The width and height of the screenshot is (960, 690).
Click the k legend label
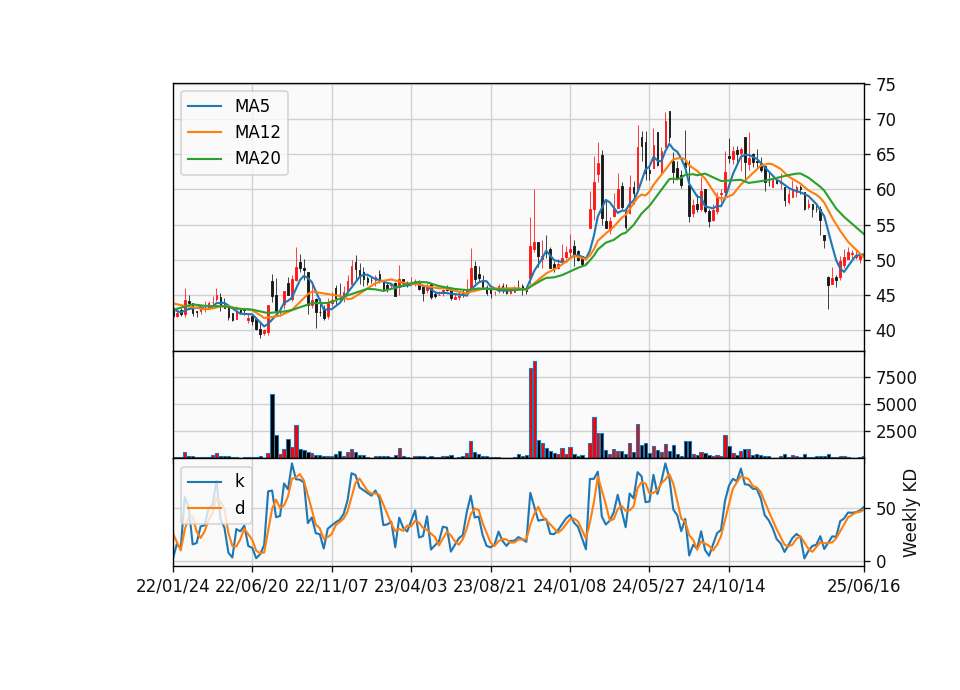coord(239,481)
